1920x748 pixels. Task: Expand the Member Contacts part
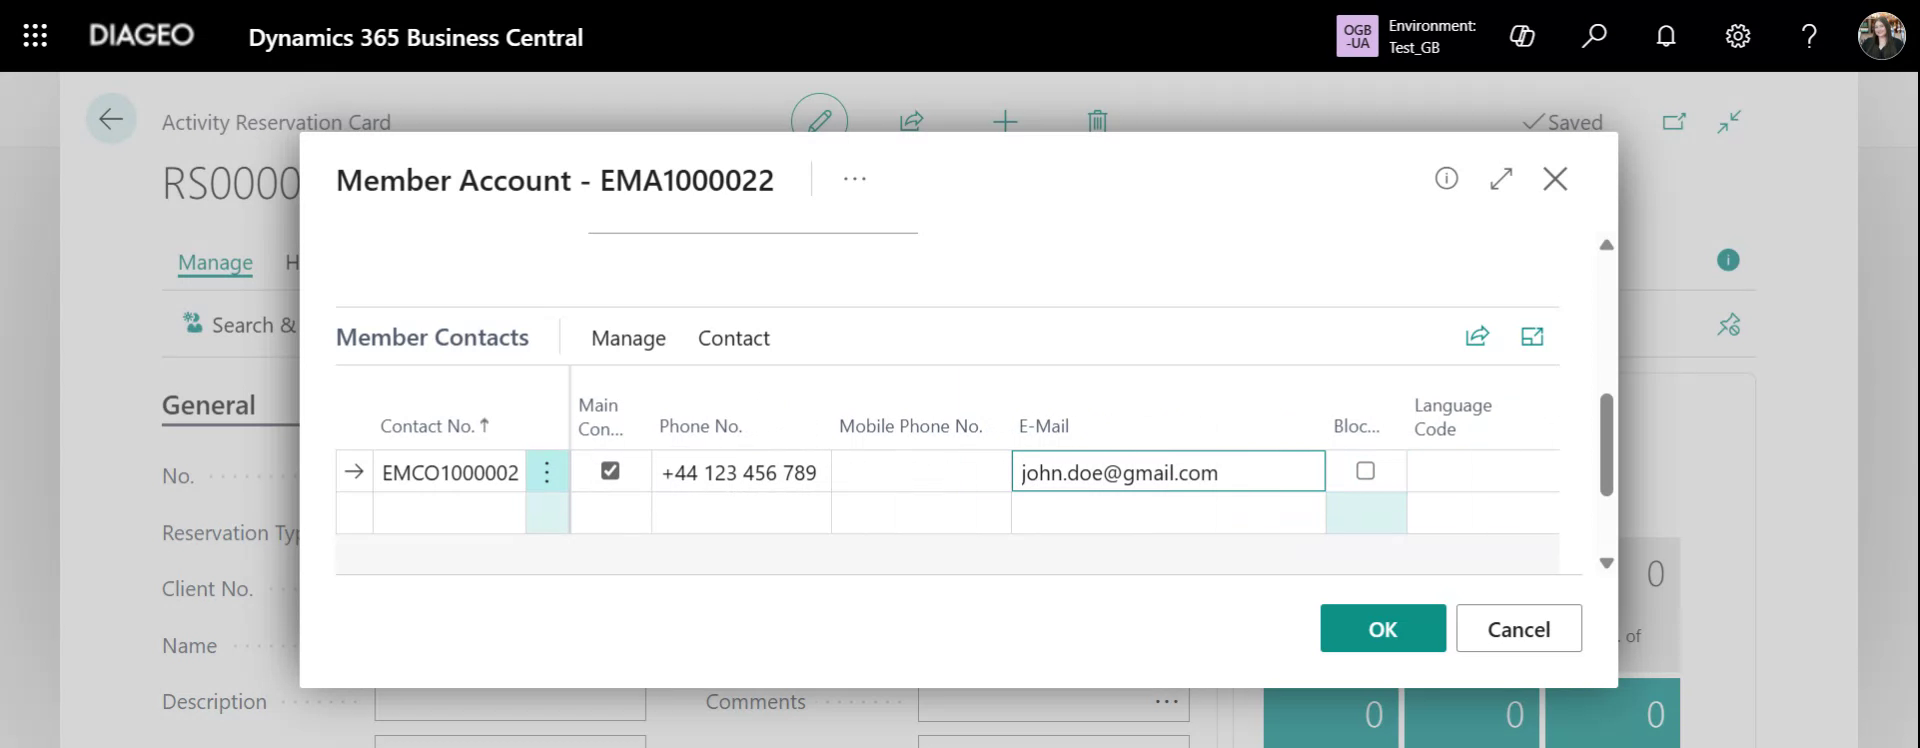pos(1532,336)
